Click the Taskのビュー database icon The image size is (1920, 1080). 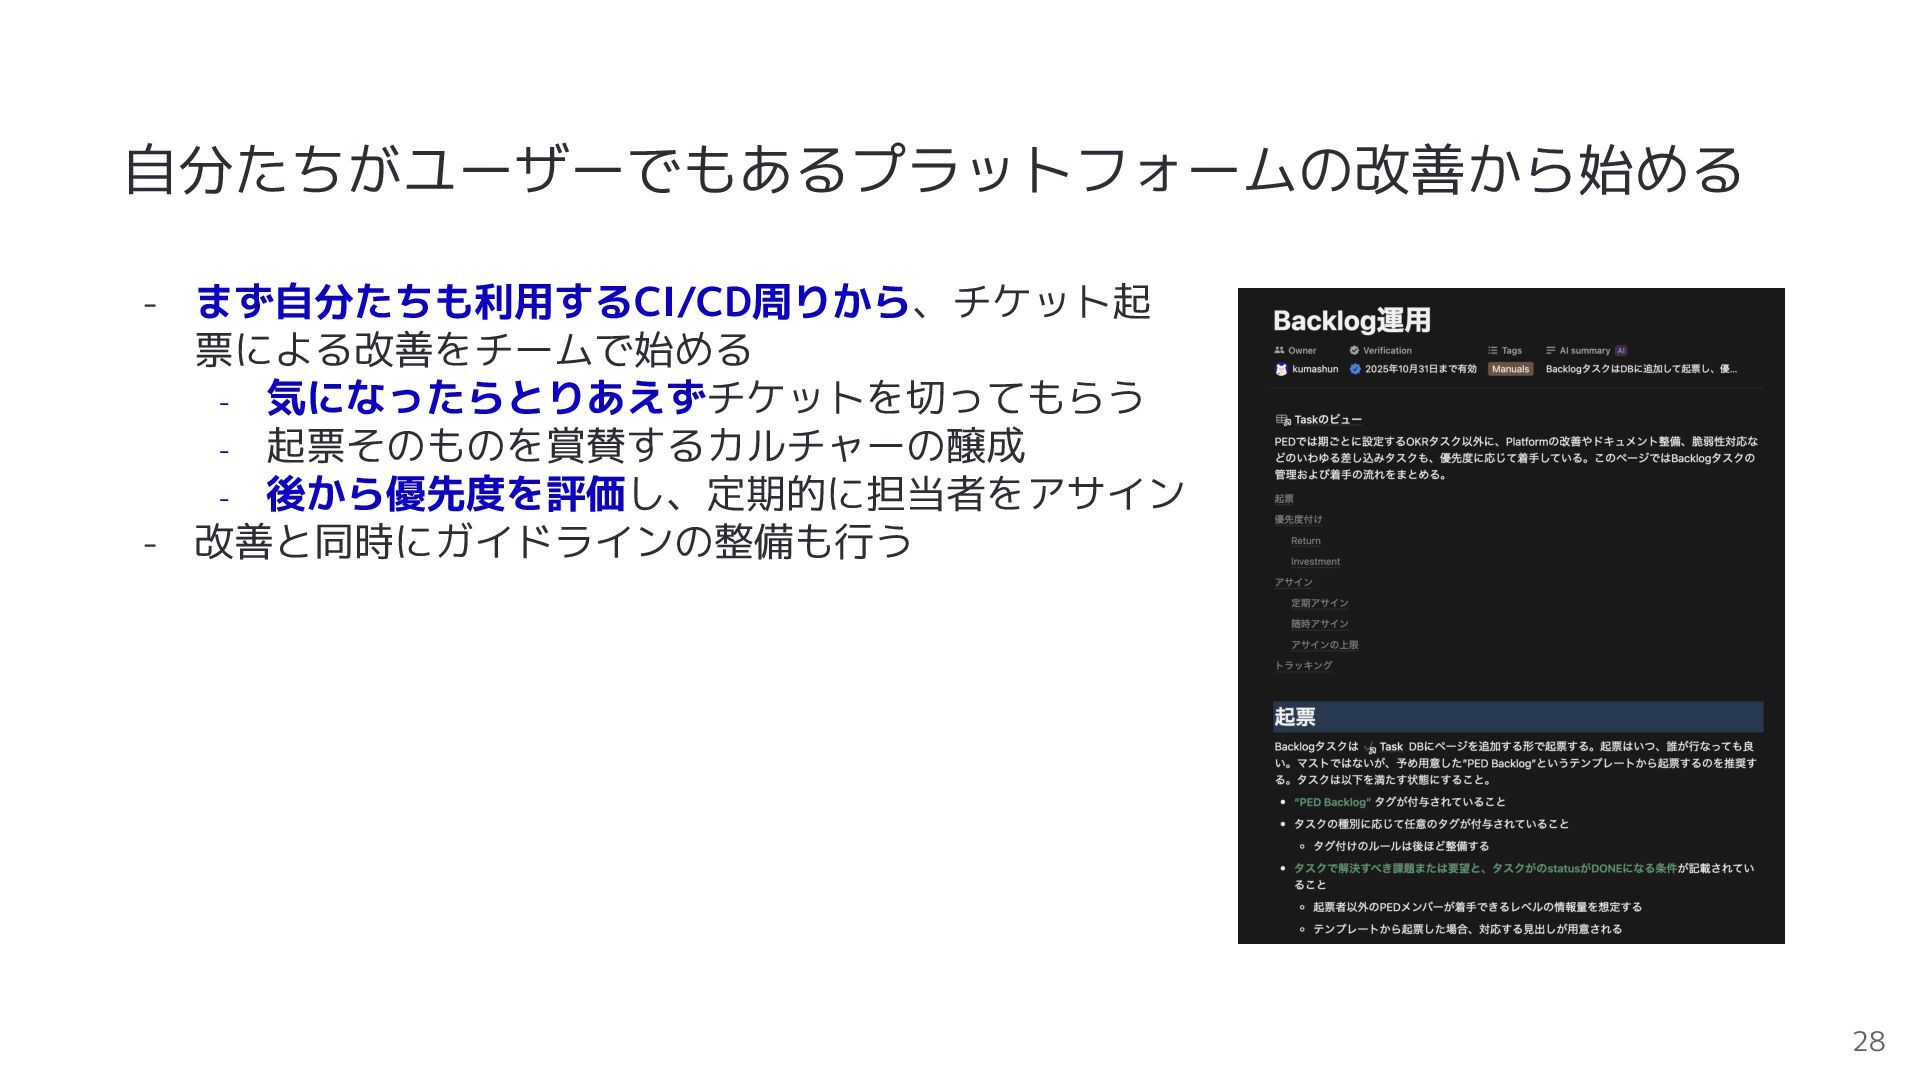[1283, 420]
